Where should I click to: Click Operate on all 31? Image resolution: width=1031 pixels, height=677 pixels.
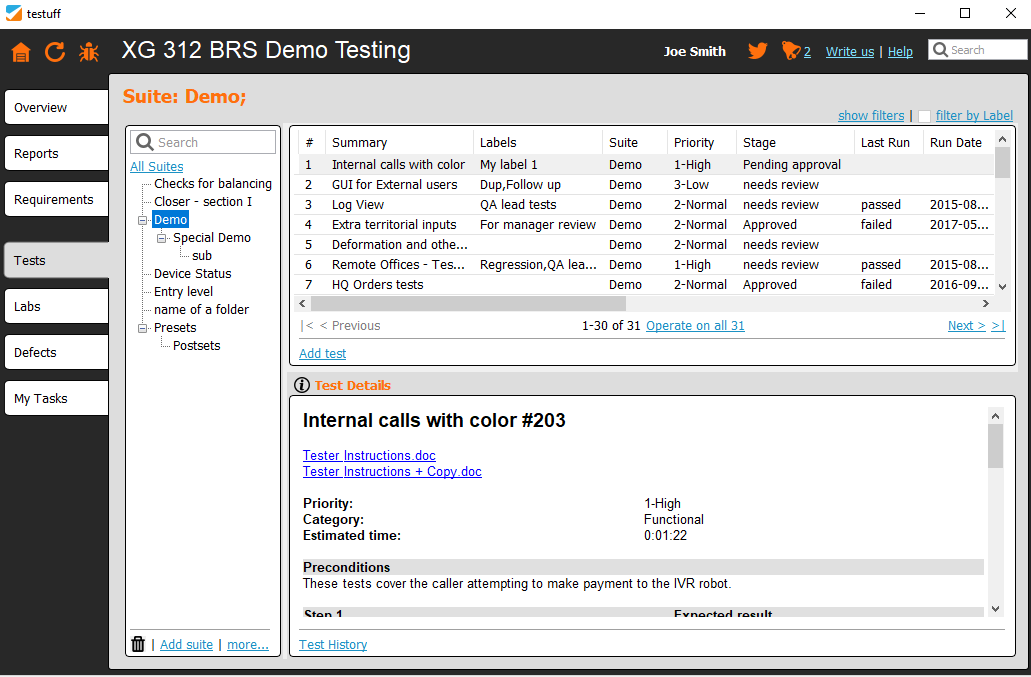[x=695, y=325]
